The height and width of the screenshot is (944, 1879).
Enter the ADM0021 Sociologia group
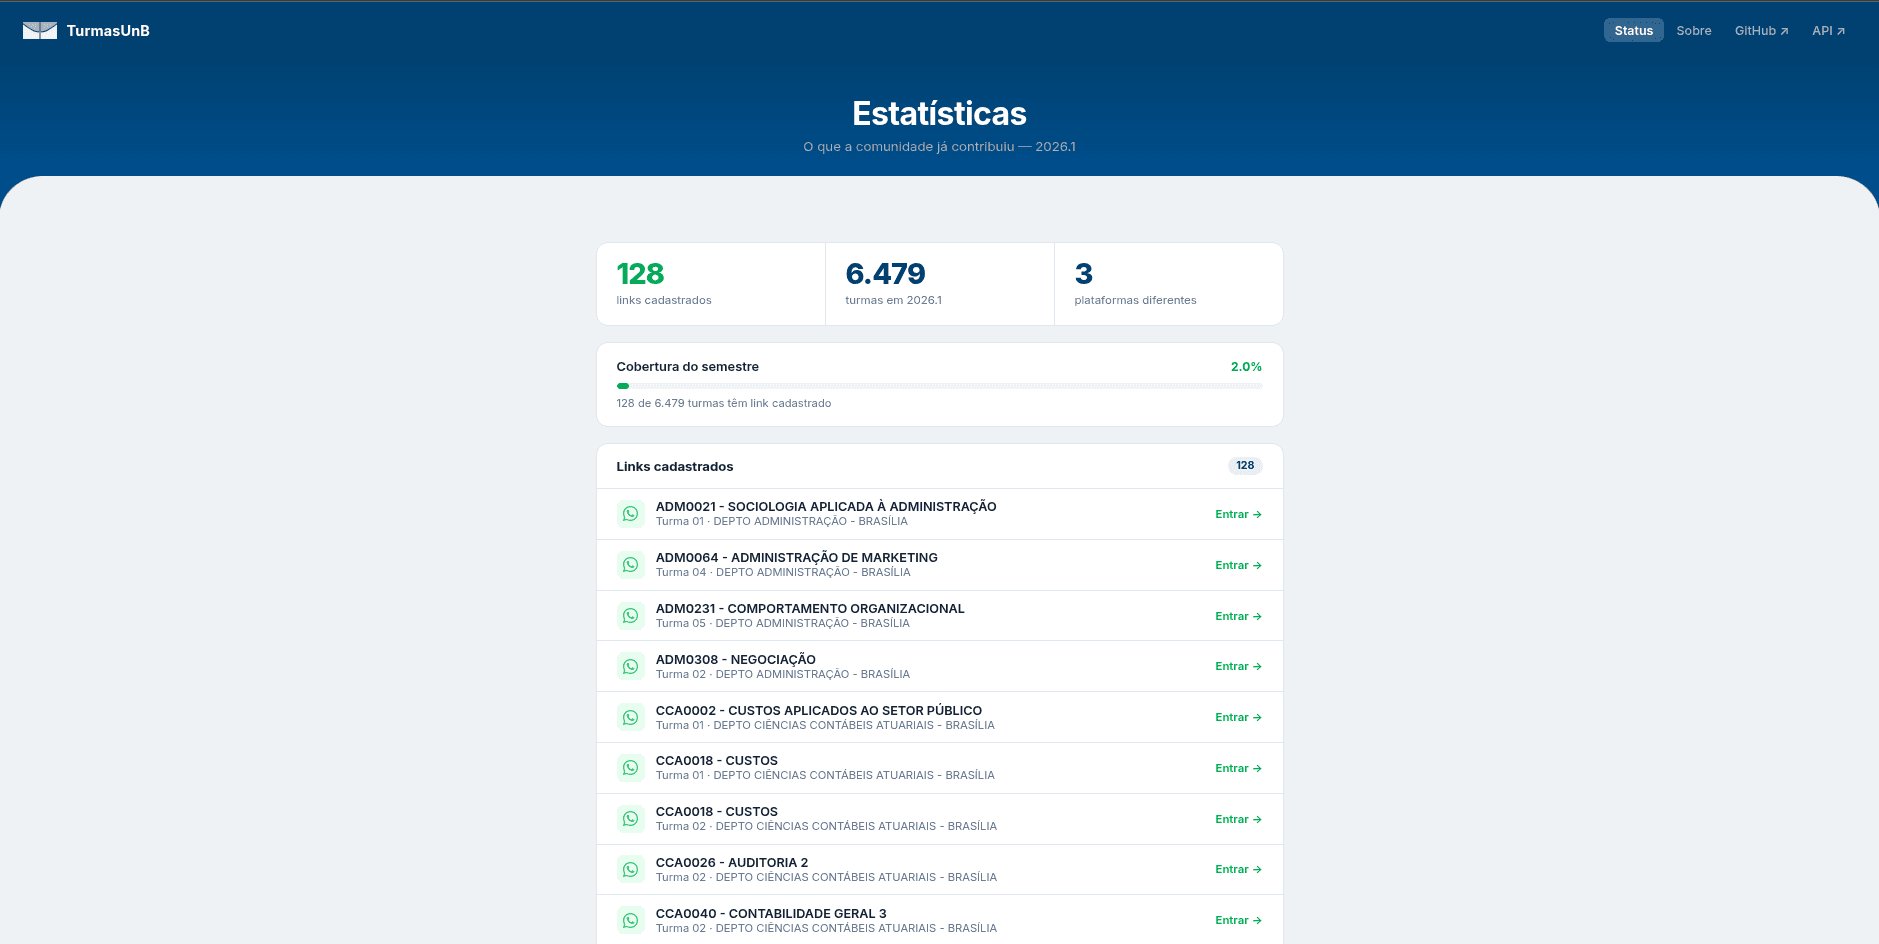coord(1238,514)
